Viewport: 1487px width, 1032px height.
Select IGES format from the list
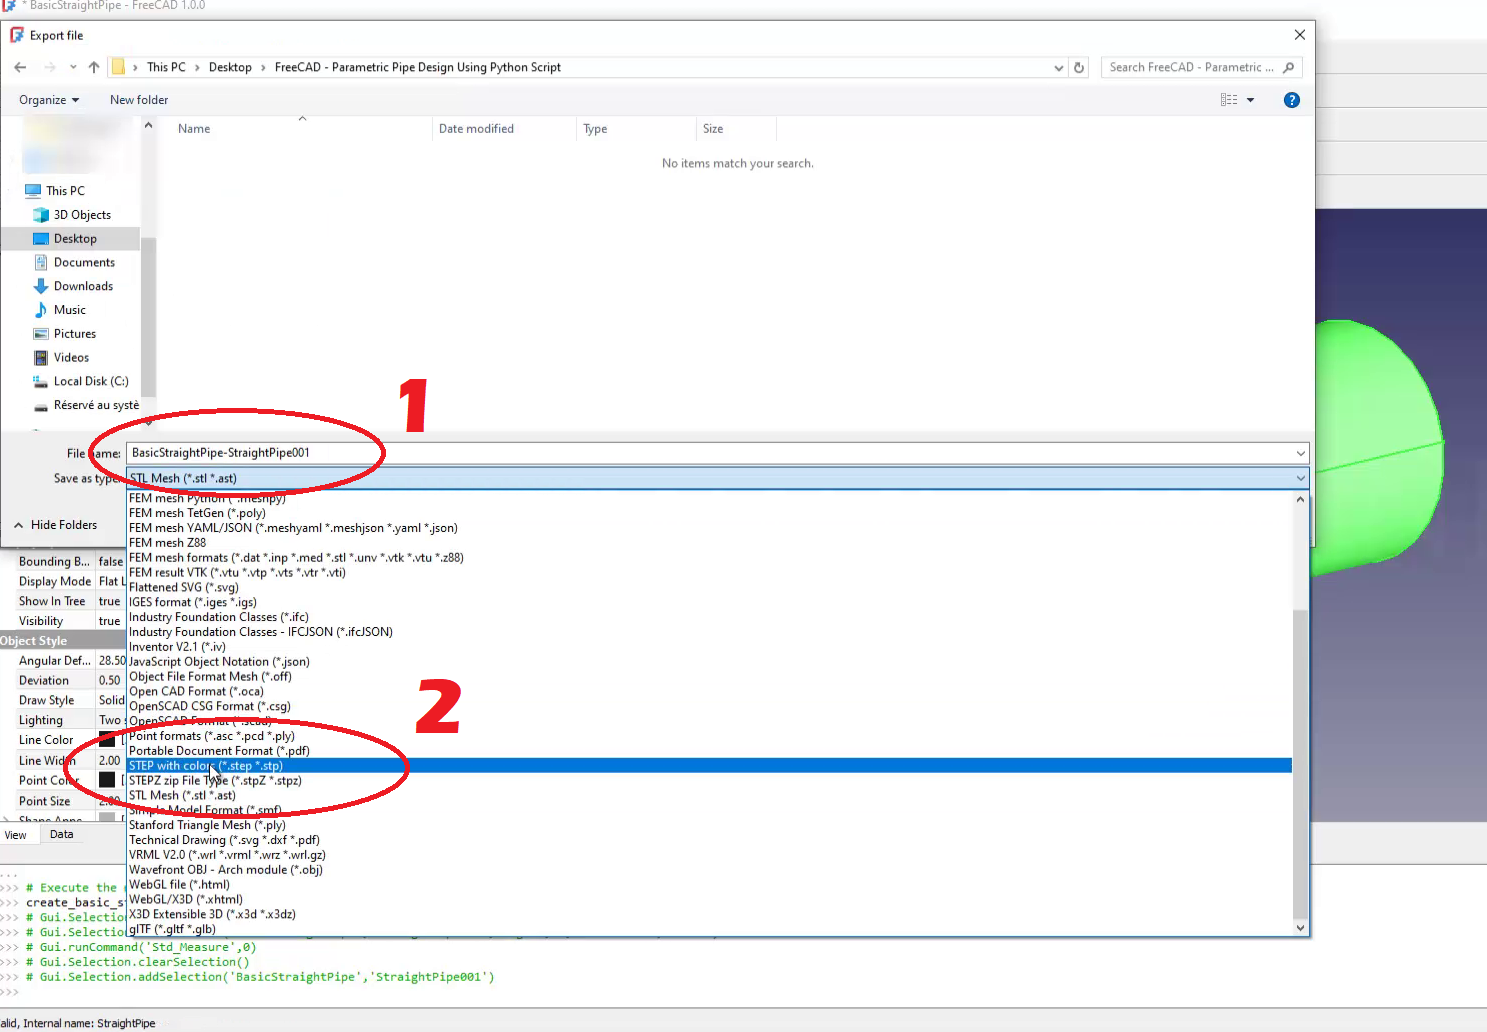click(193, 602)
